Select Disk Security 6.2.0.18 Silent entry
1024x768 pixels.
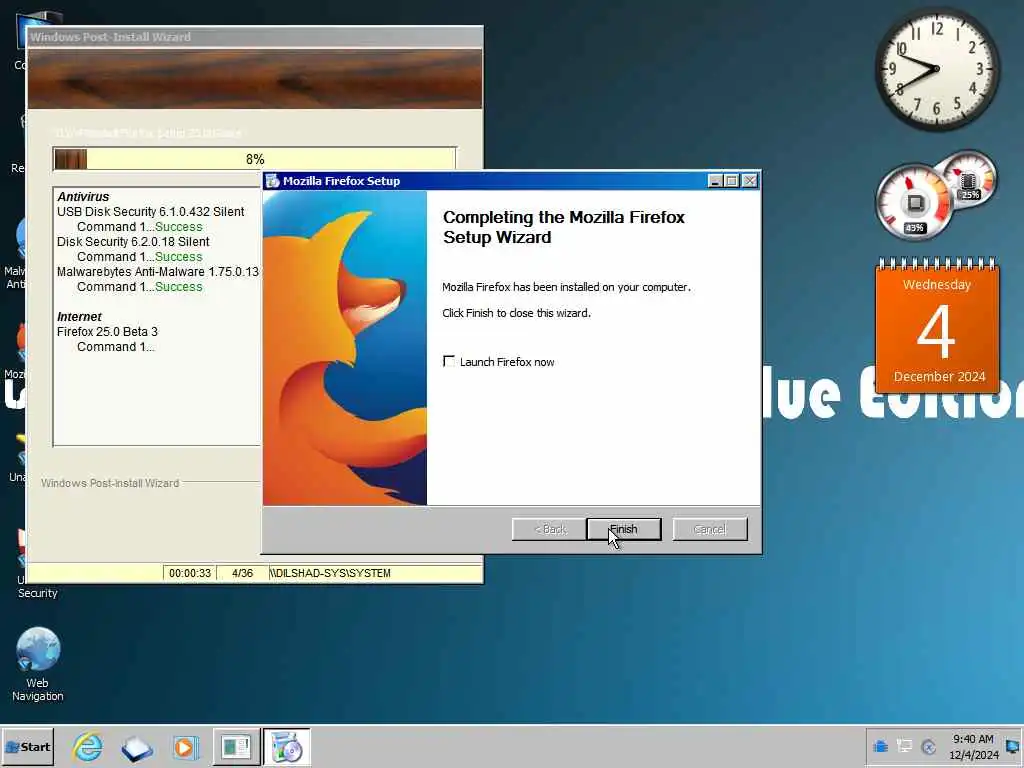pyautogui.click(x=133, y=242)
